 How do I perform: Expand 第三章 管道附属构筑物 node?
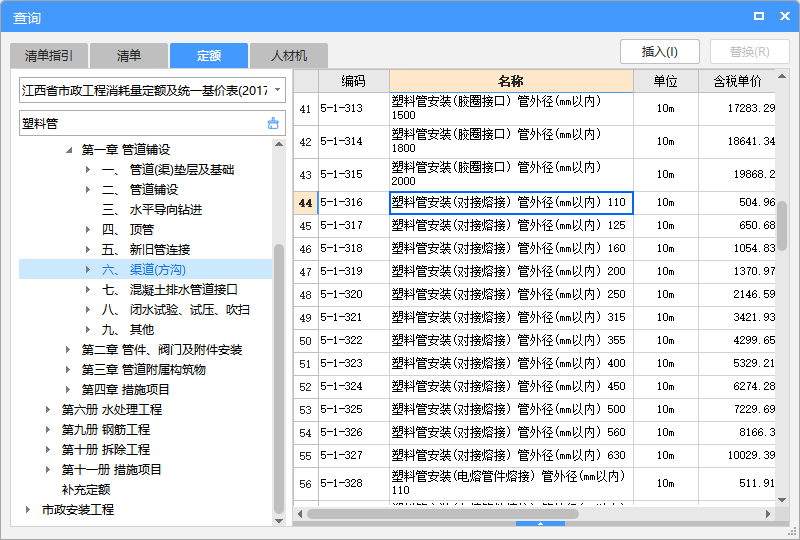point(68,369)
